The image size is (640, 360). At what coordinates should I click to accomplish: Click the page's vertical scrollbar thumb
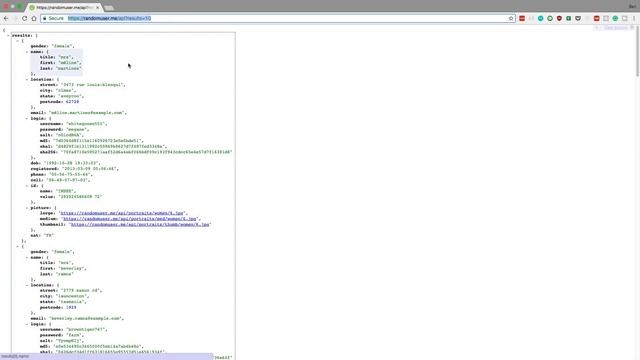pyautogui.click(x=637, y=52)
